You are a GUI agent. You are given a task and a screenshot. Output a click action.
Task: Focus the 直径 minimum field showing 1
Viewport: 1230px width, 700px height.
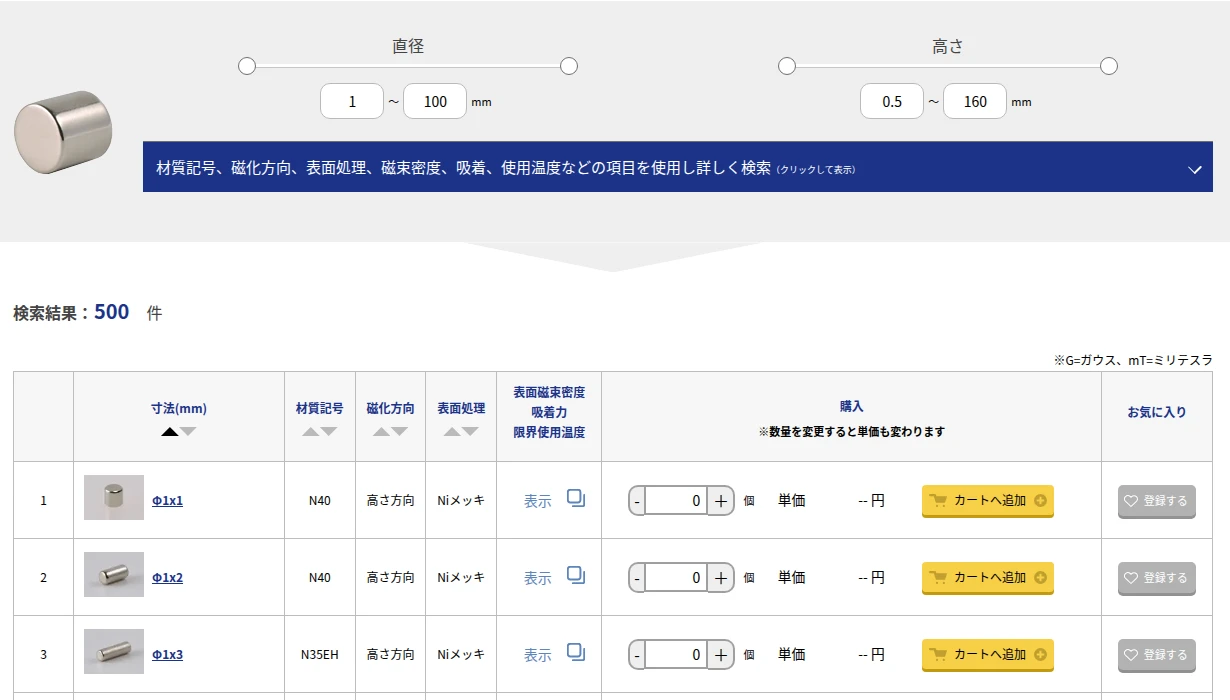[352, 101]
